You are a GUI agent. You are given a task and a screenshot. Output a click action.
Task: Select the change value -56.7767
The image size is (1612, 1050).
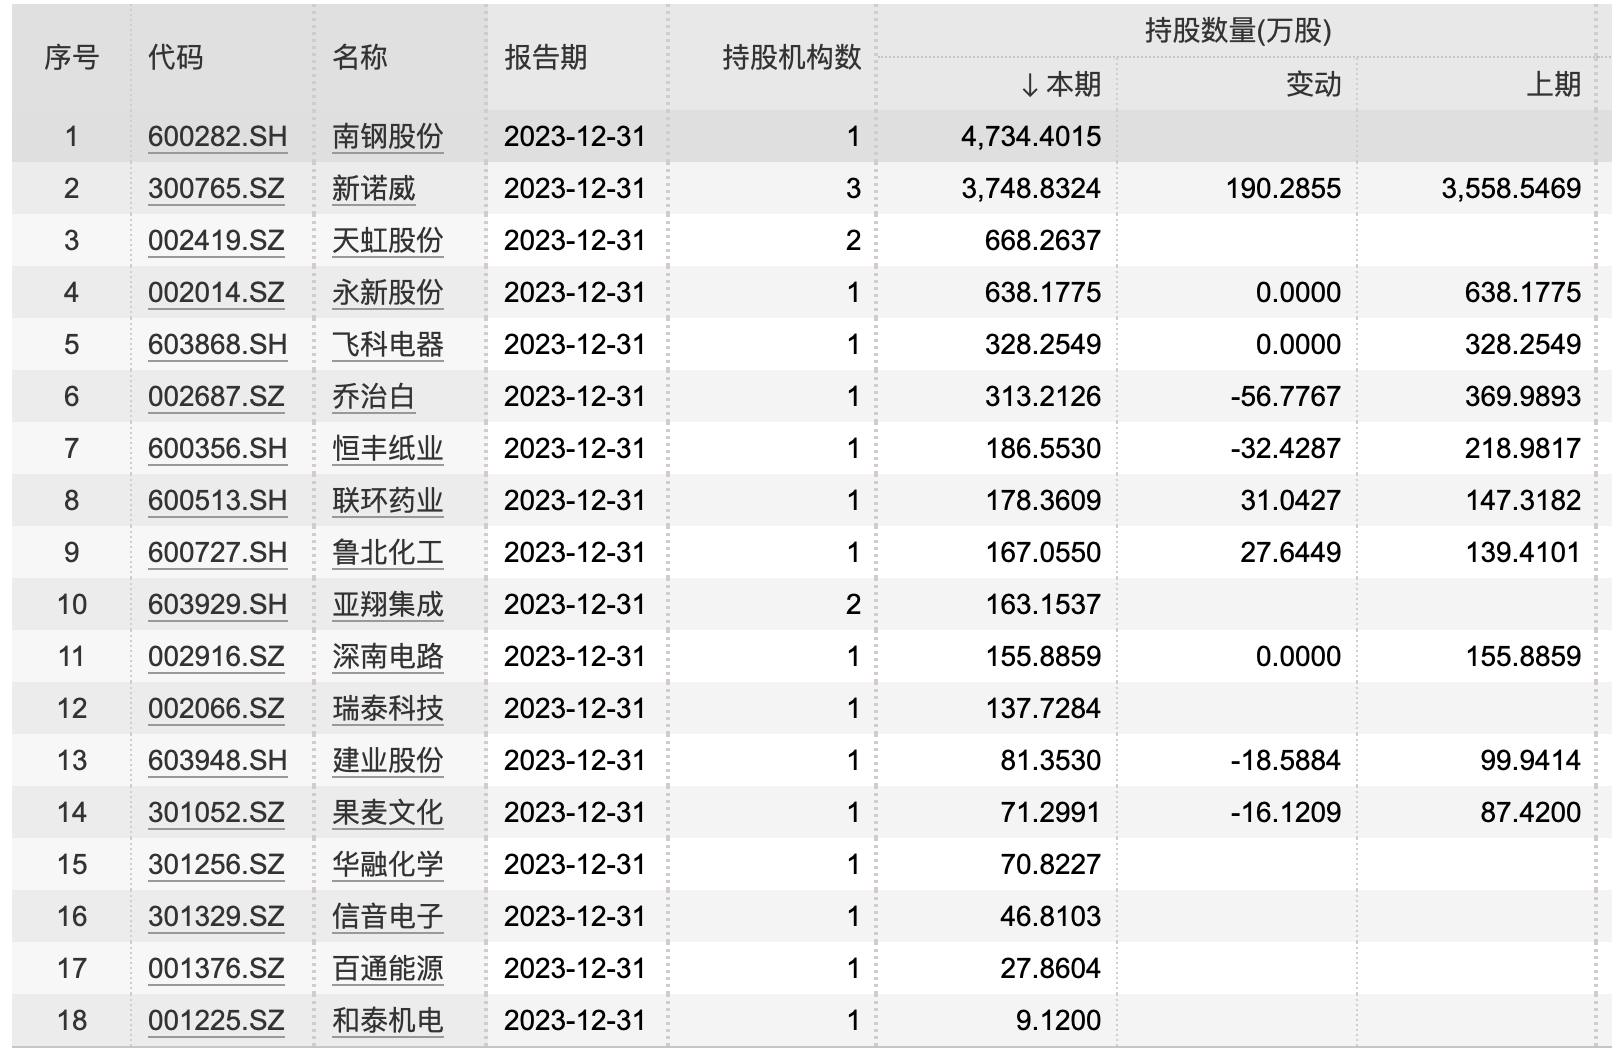tap(1285, 397)
